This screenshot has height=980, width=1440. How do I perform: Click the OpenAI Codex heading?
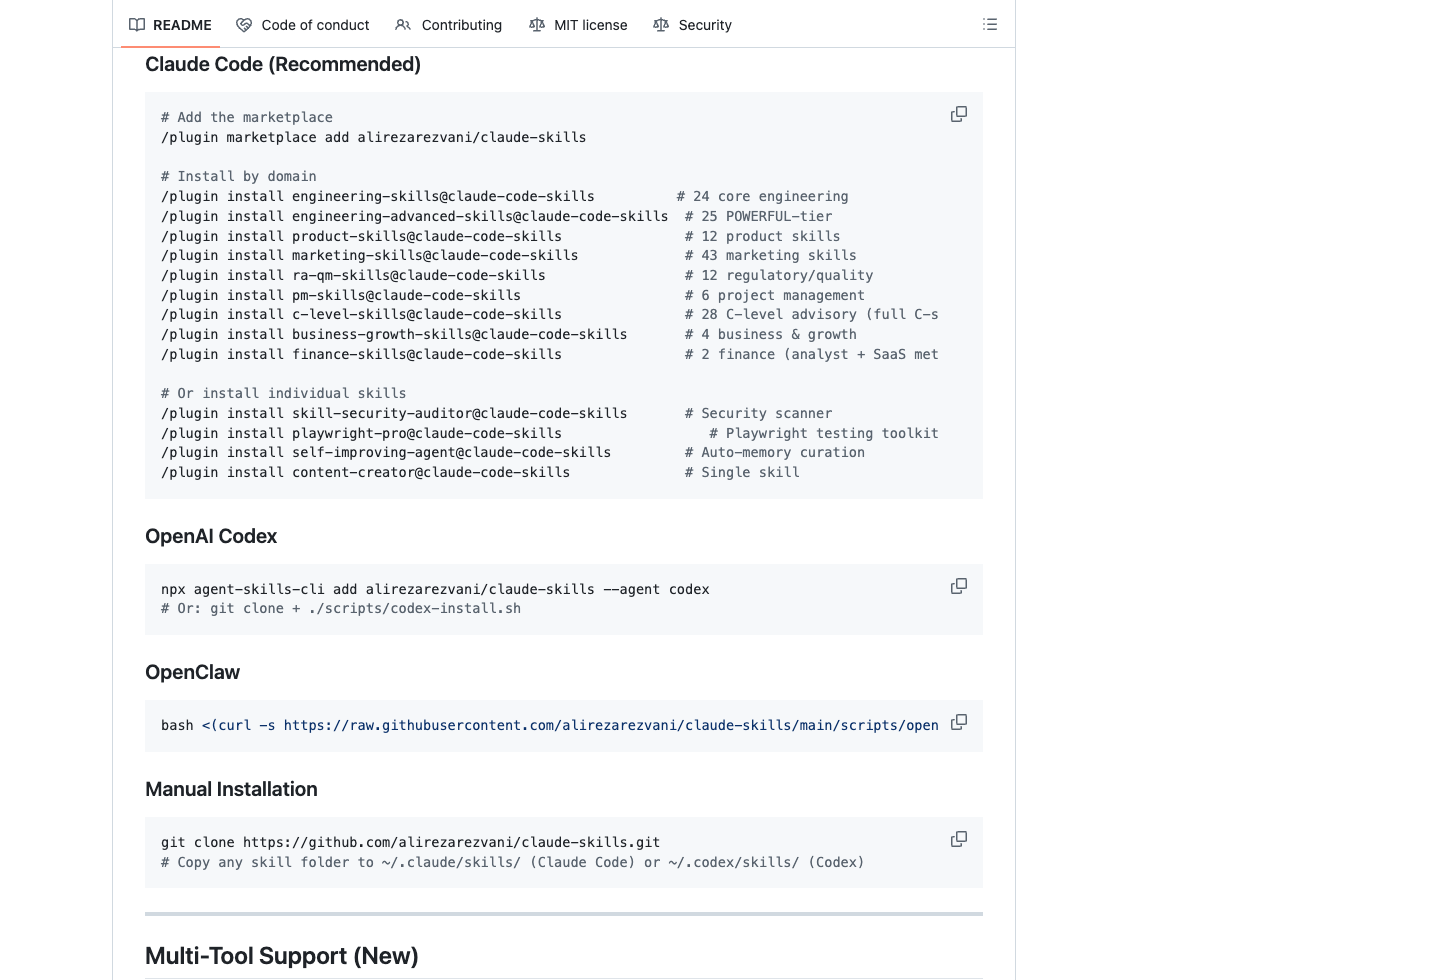point(211,536)
